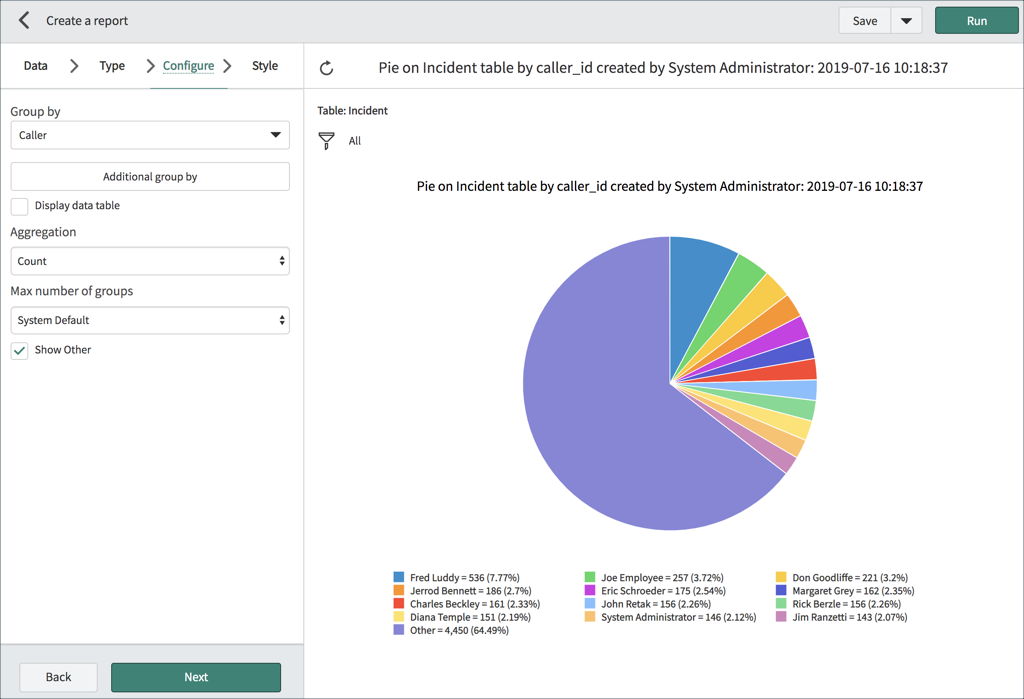
Task: Open the Aggregation Count dropdown
Action: tap(149, 261)
